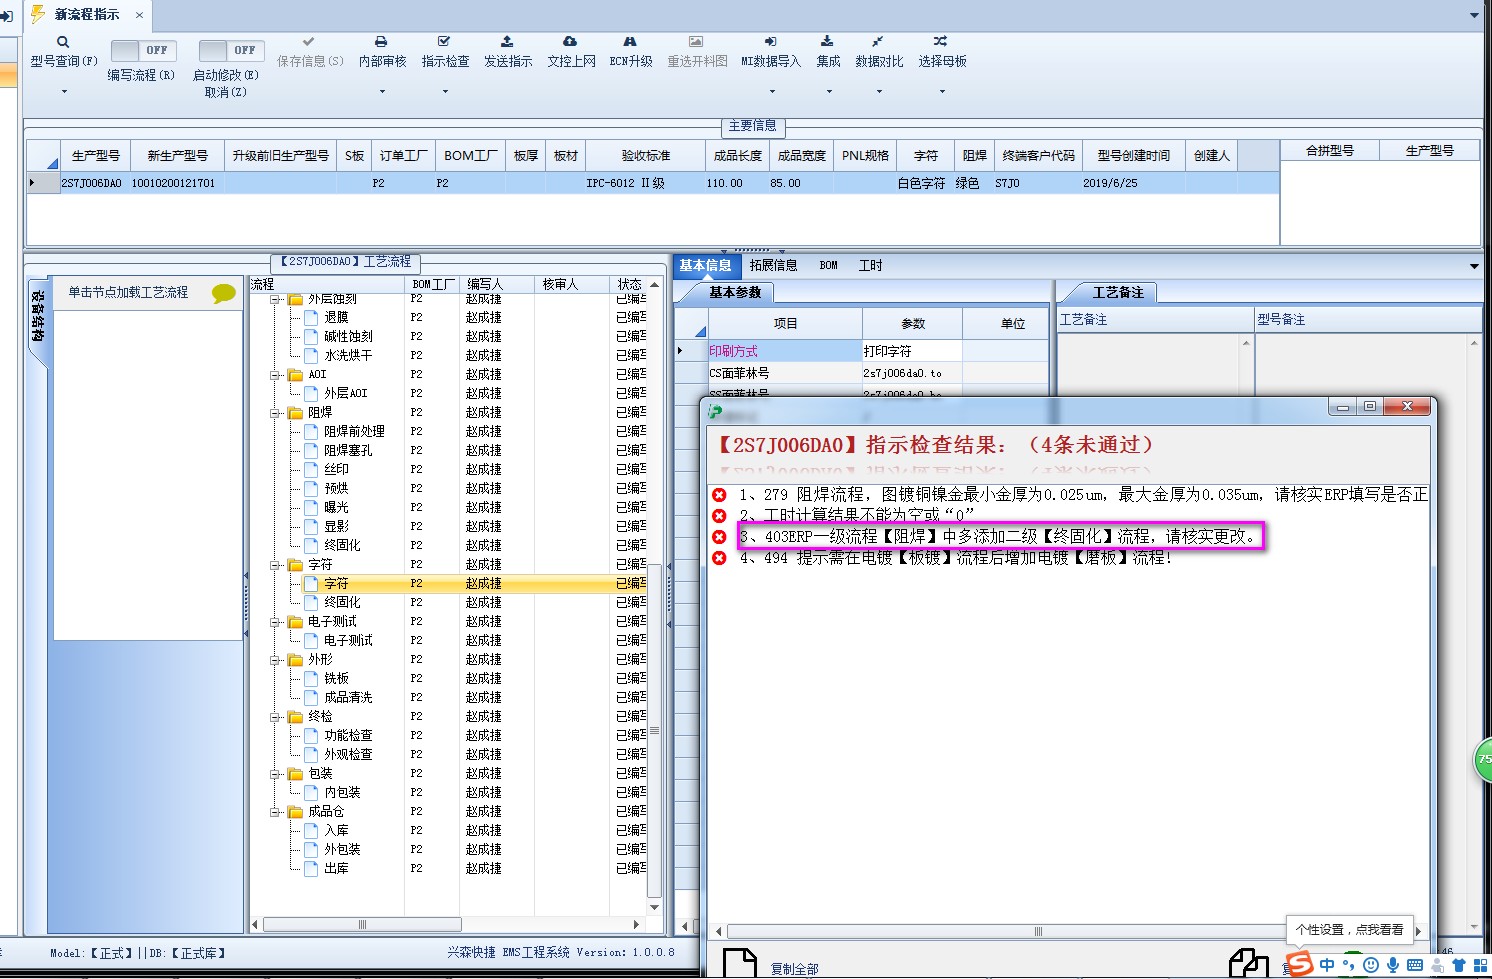Click the Sogou input method S icon

pyautogui.click(x=1299, y=964)
